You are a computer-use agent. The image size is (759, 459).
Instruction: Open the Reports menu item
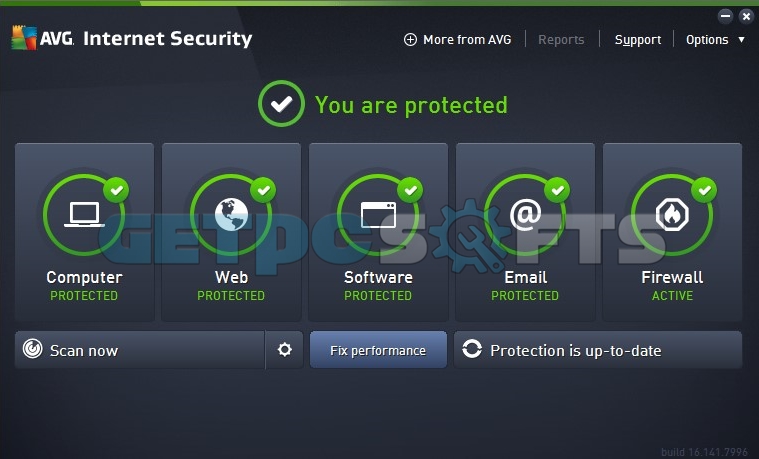point(561,40)
